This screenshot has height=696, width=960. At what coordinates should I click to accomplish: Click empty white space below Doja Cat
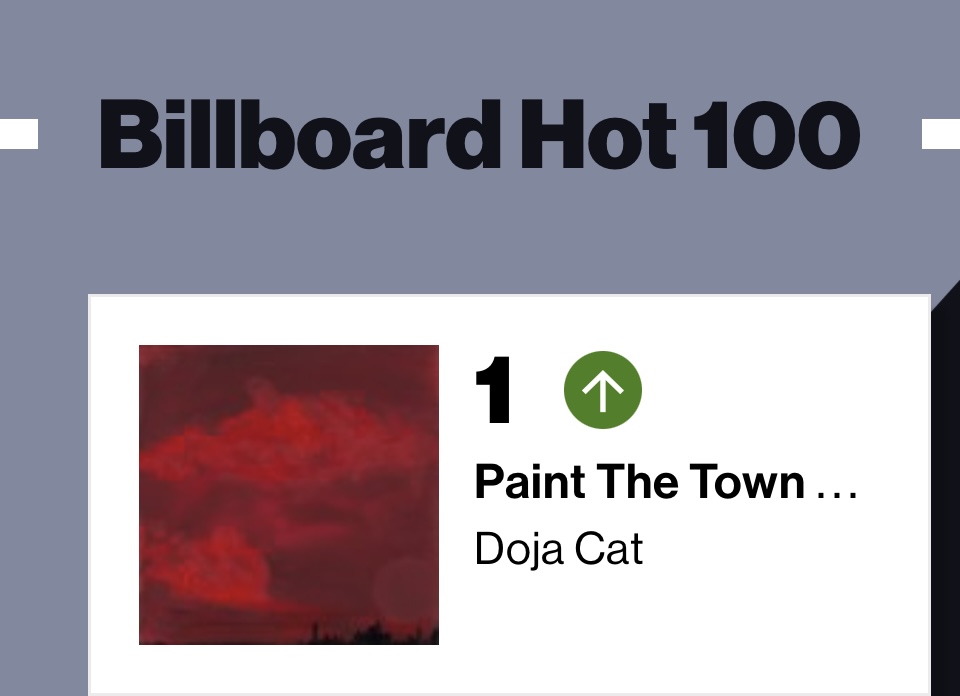pyautogui.click(x=650, y=630)
